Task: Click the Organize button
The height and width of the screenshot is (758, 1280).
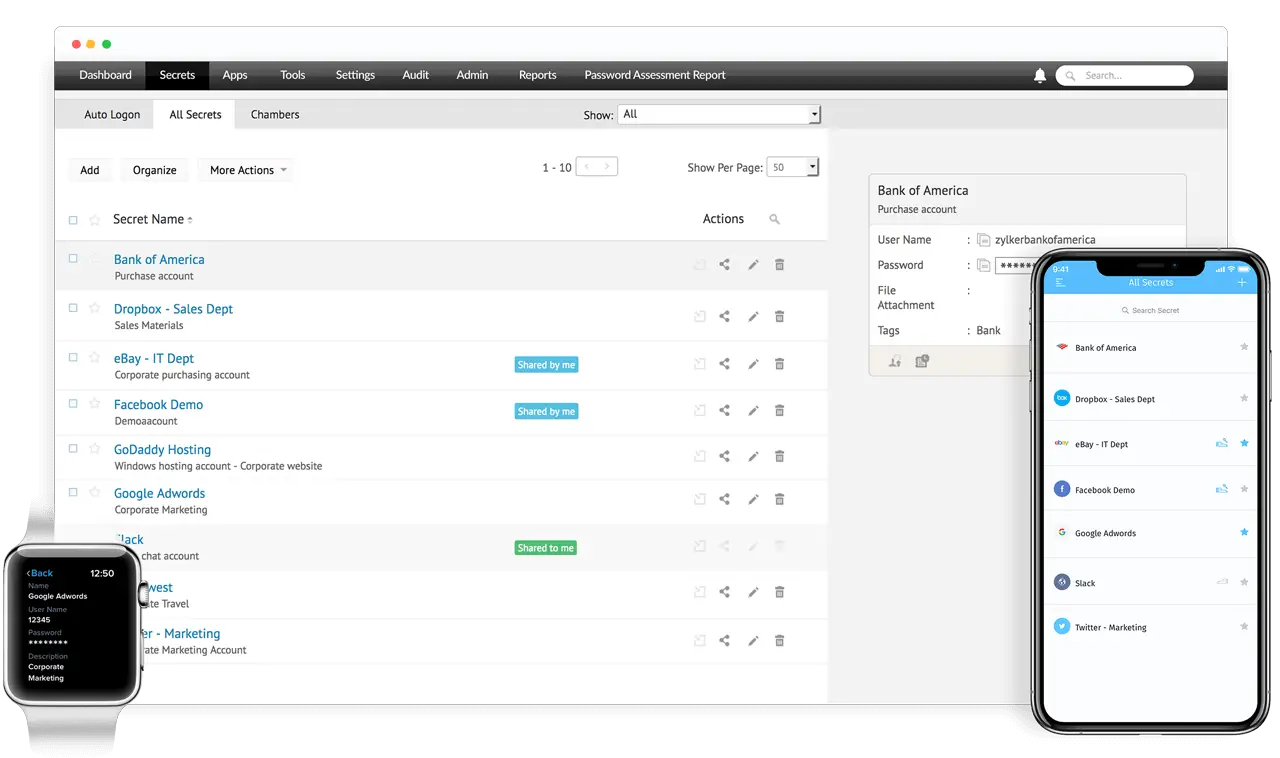Action: coord(155,170)
